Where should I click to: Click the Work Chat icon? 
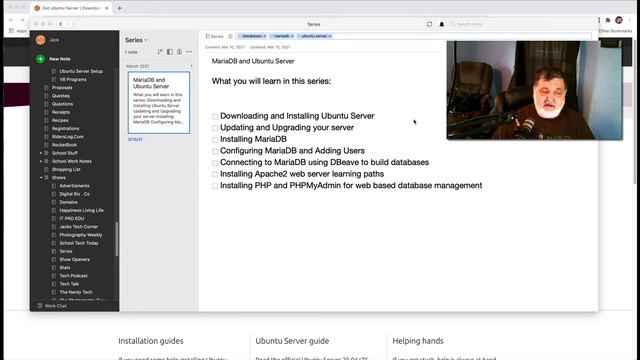point(40,306)
